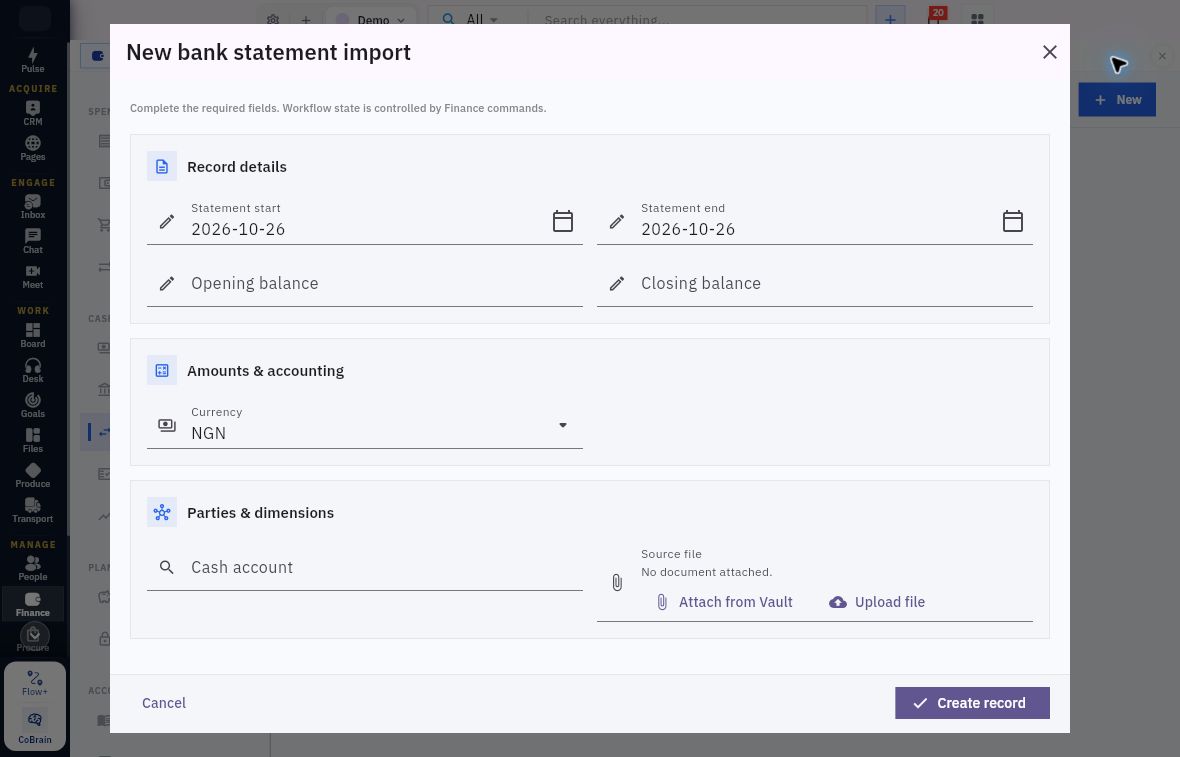Focus the Closing balance field
Image resolution: width=1180 pixels, height=757 pixels.
point(814,283)
